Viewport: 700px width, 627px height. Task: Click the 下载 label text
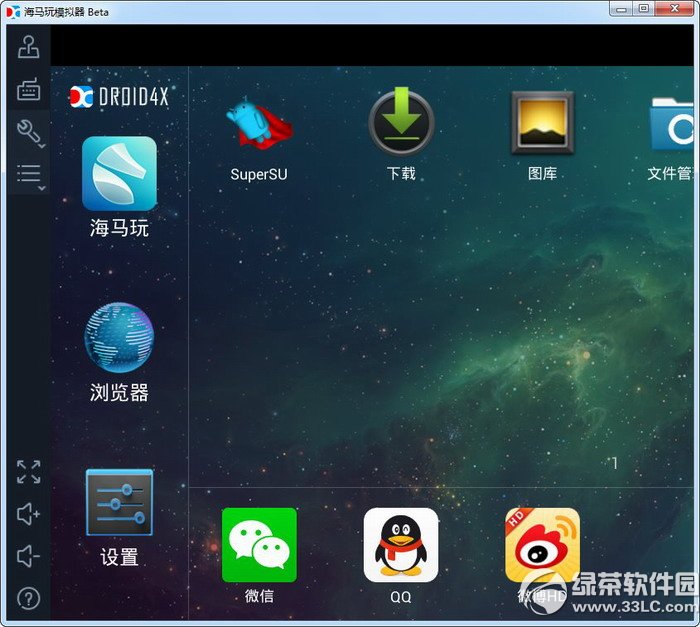click(401, 173)
